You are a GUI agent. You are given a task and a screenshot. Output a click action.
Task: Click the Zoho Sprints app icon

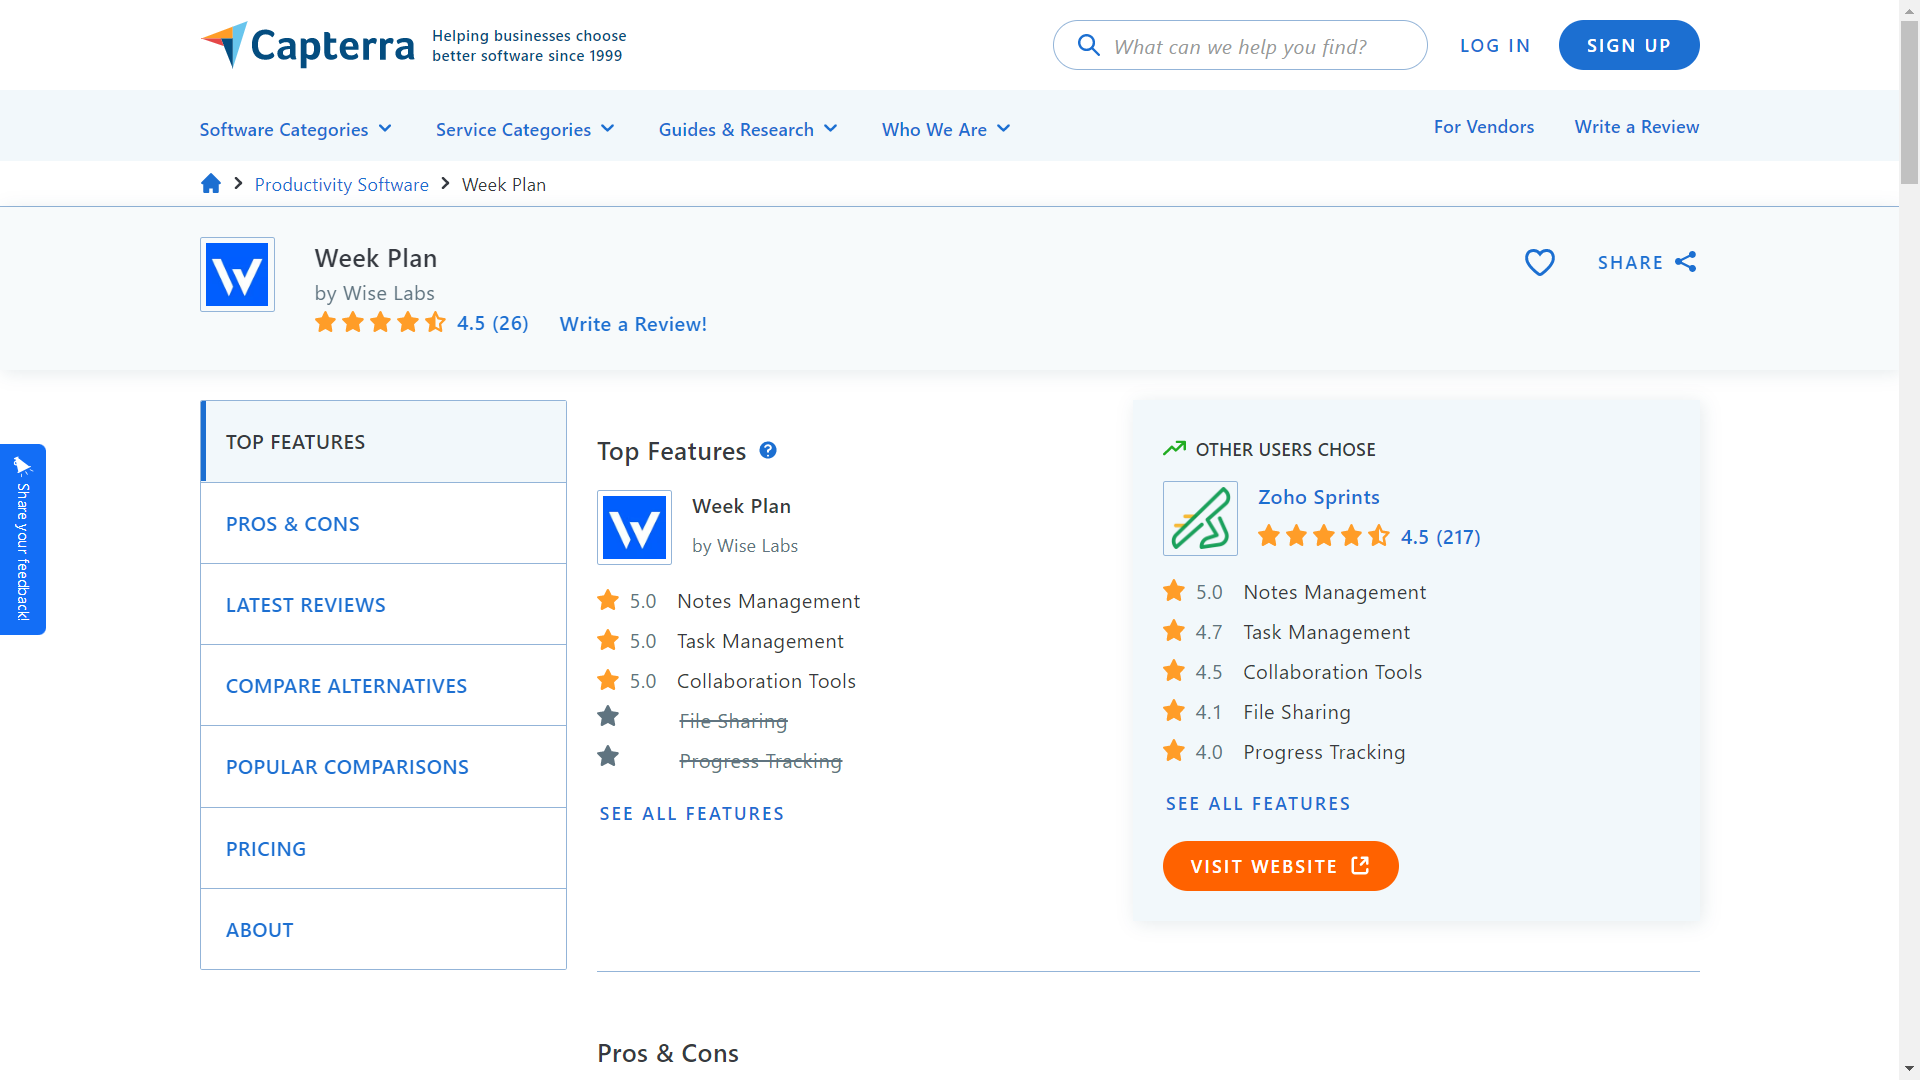1199,517
